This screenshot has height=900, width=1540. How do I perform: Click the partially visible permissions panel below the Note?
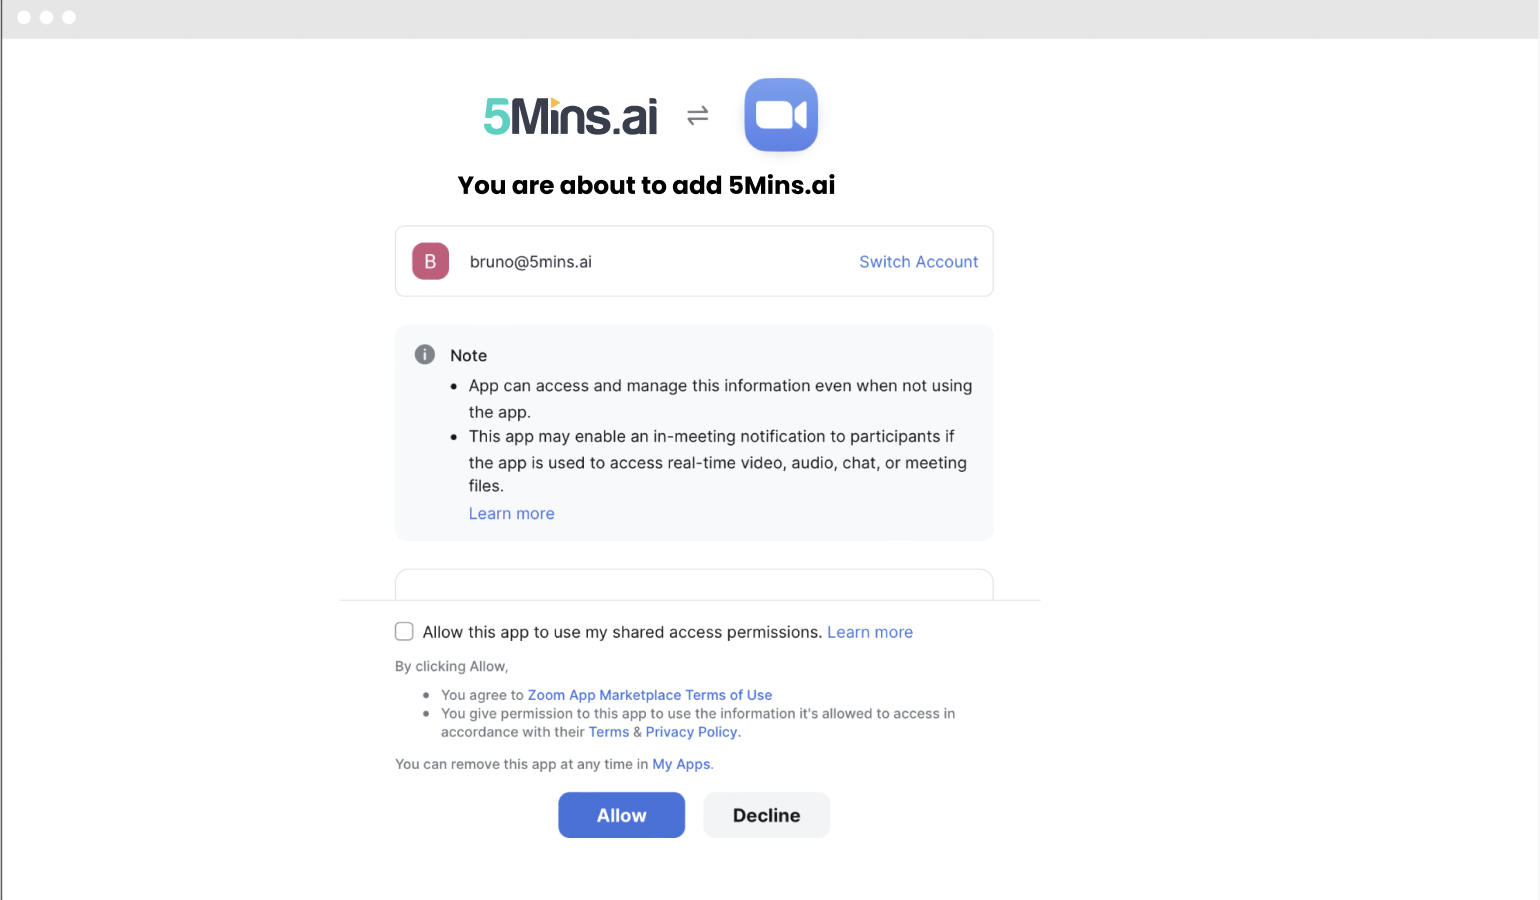click(x=694, y=585)
